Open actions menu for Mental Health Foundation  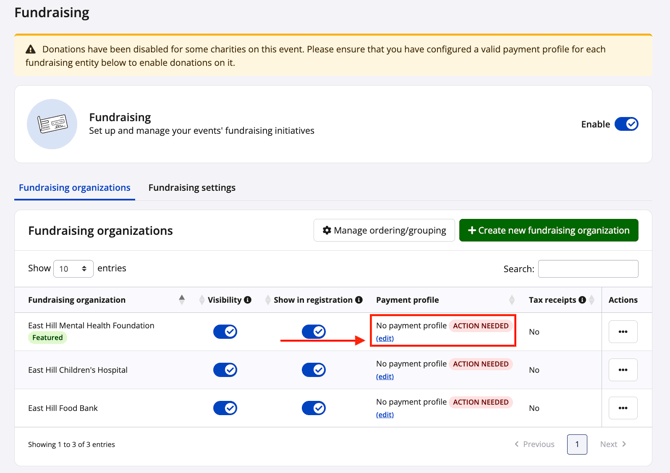click(622, 332)
